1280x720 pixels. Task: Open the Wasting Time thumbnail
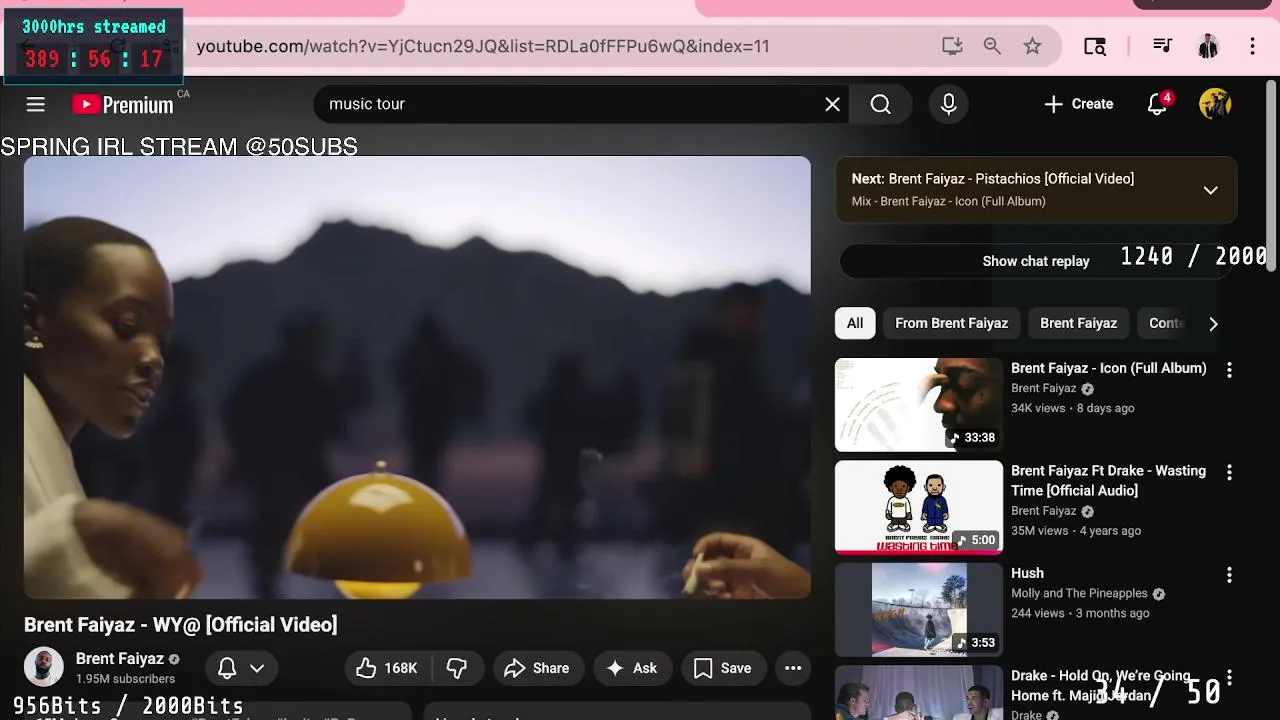(x=918, y=507)
